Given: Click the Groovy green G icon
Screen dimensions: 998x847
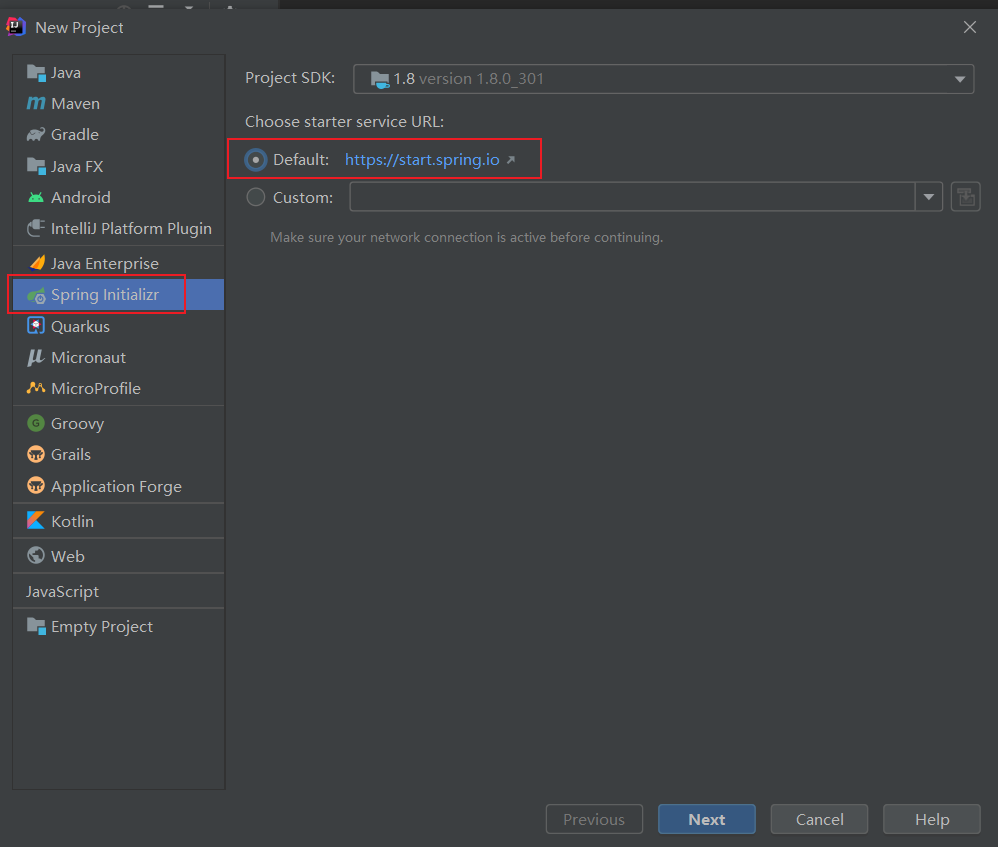Looking at the screenshot, I should click(x=36, y=423).
